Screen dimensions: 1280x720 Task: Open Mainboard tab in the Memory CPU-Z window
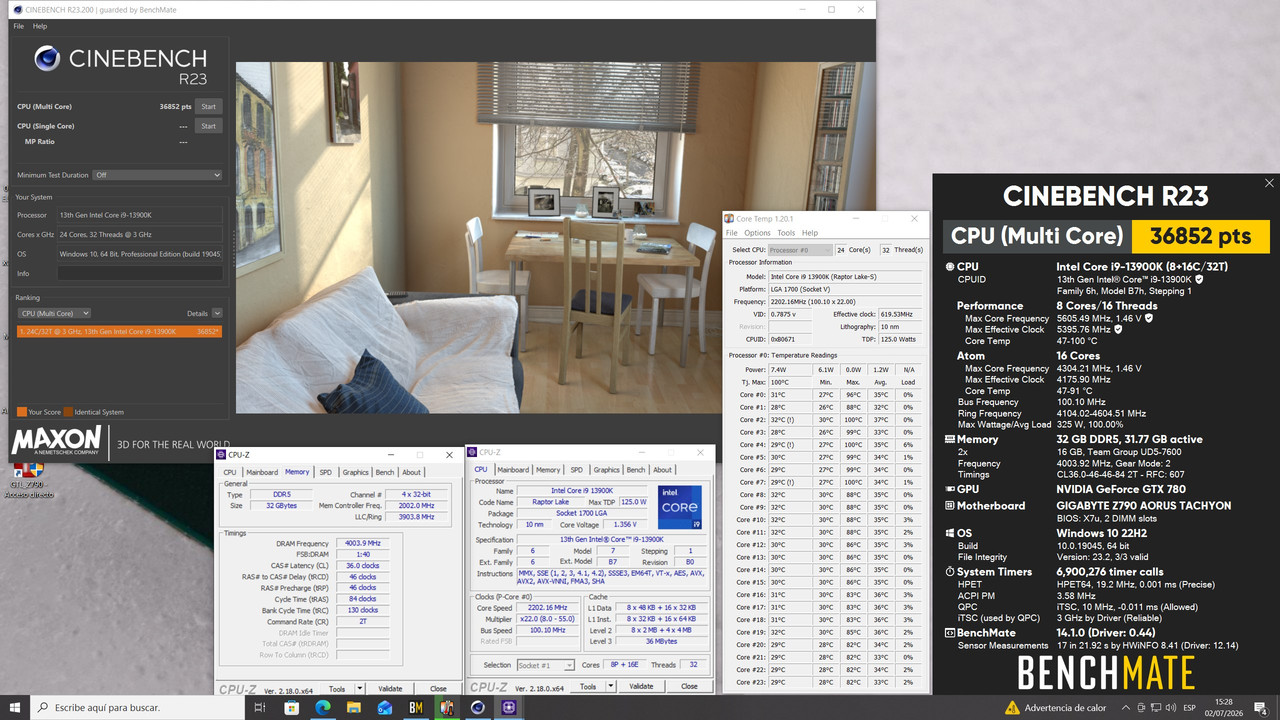tap(262, 472)
